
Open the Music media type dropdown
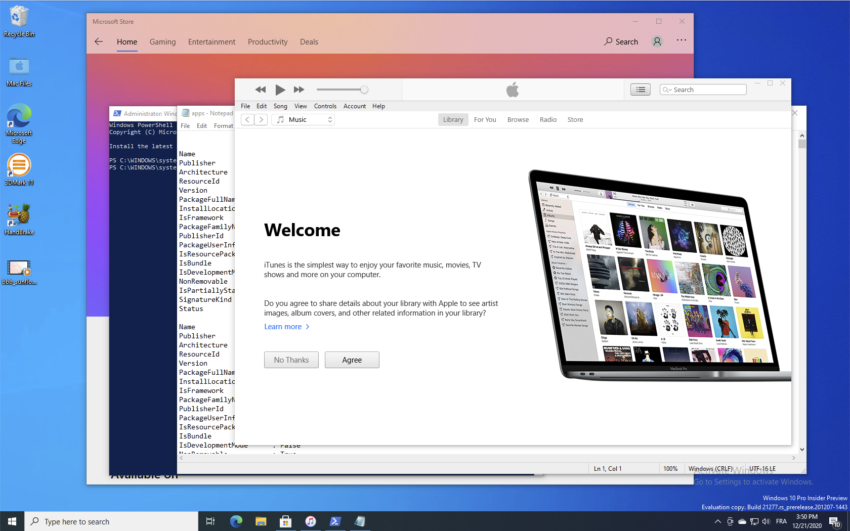pyautogui.click(x=304, y=120)
